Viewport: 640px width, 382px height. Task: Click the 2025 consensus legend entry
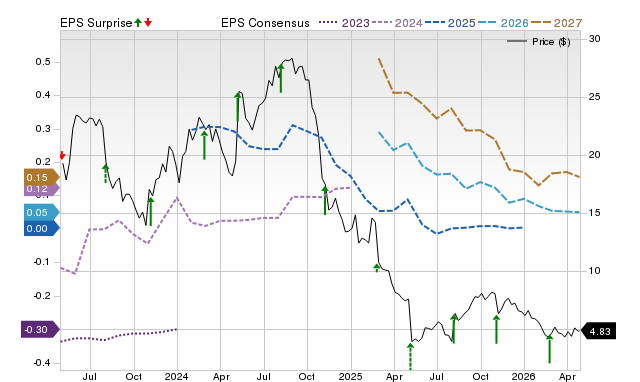tap(450, 23)
